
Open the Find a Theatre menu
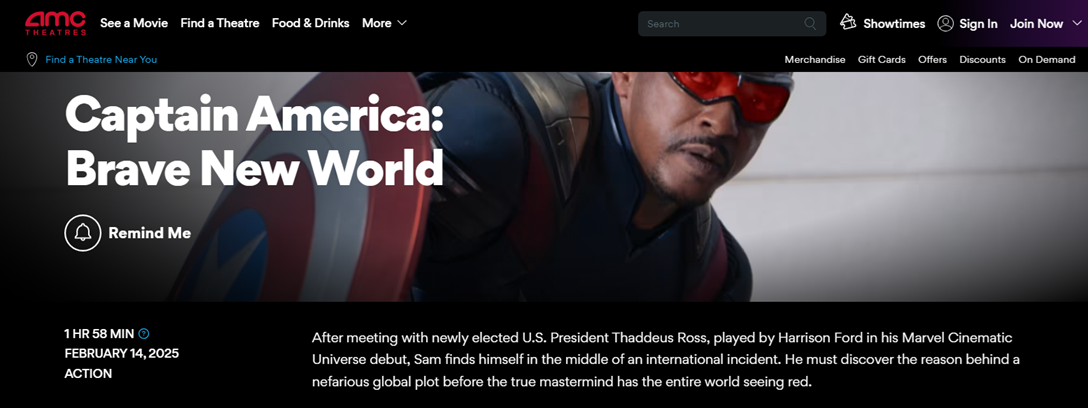(220, 23)
